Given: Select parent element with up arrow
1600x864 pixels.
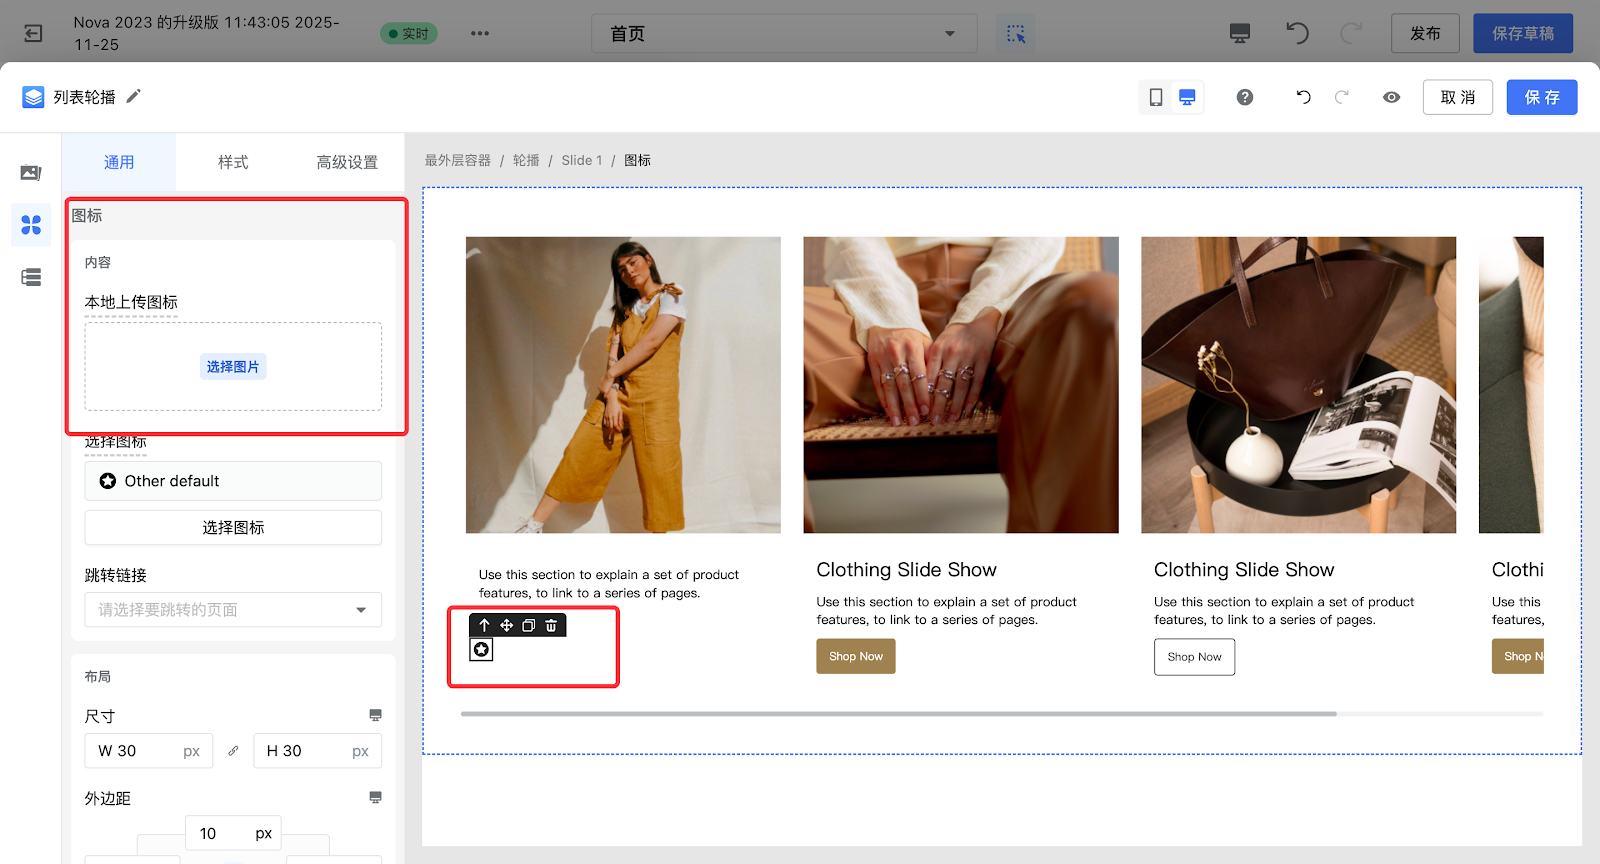Looking at the screenshot, I should tap(484, 625).
